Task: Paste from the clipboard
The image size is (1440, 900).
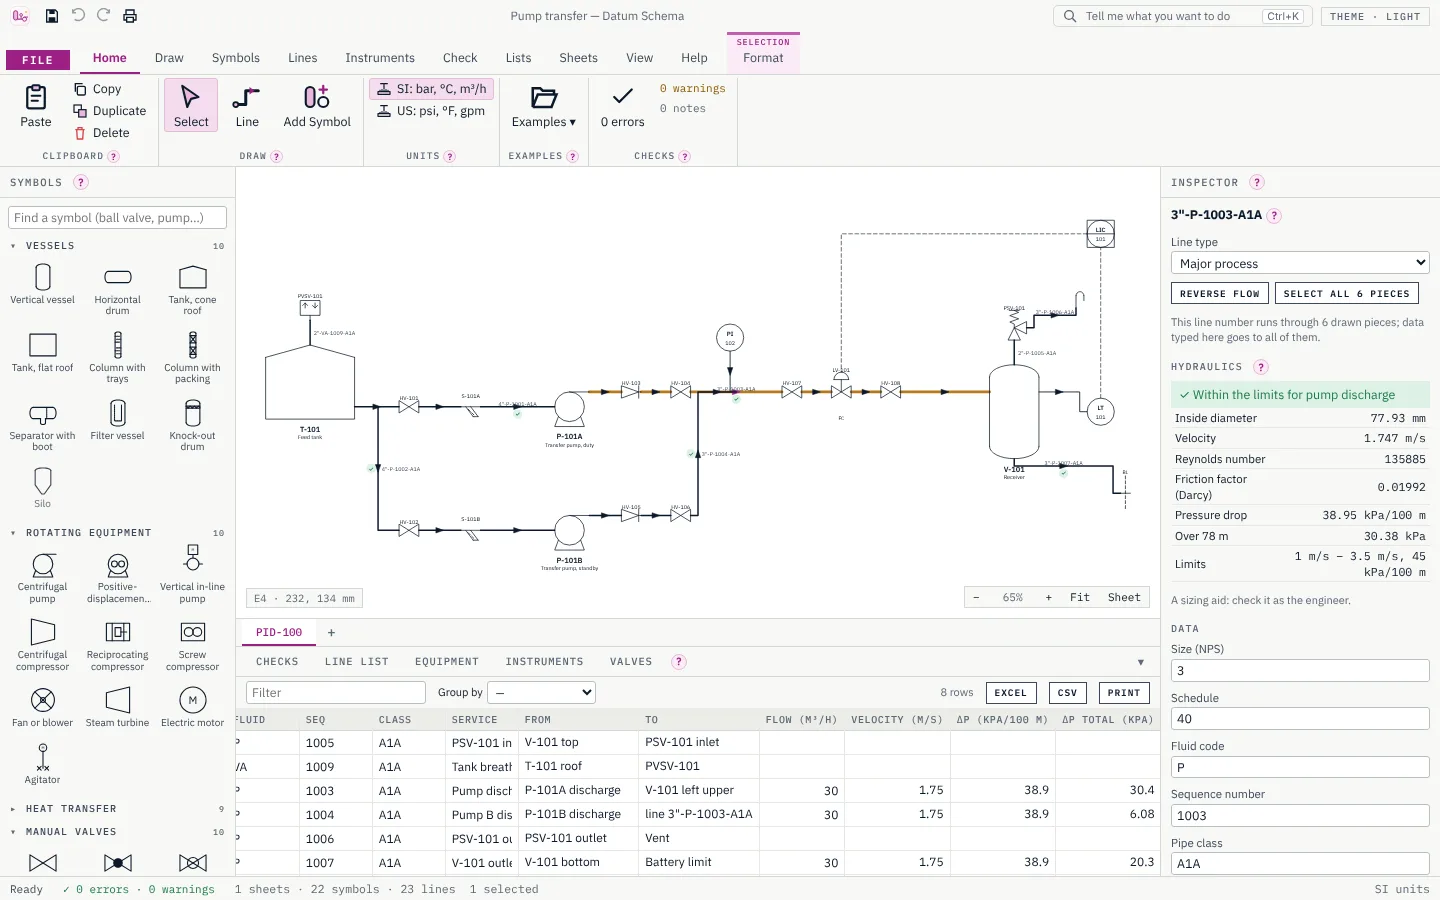Action: 36,106
